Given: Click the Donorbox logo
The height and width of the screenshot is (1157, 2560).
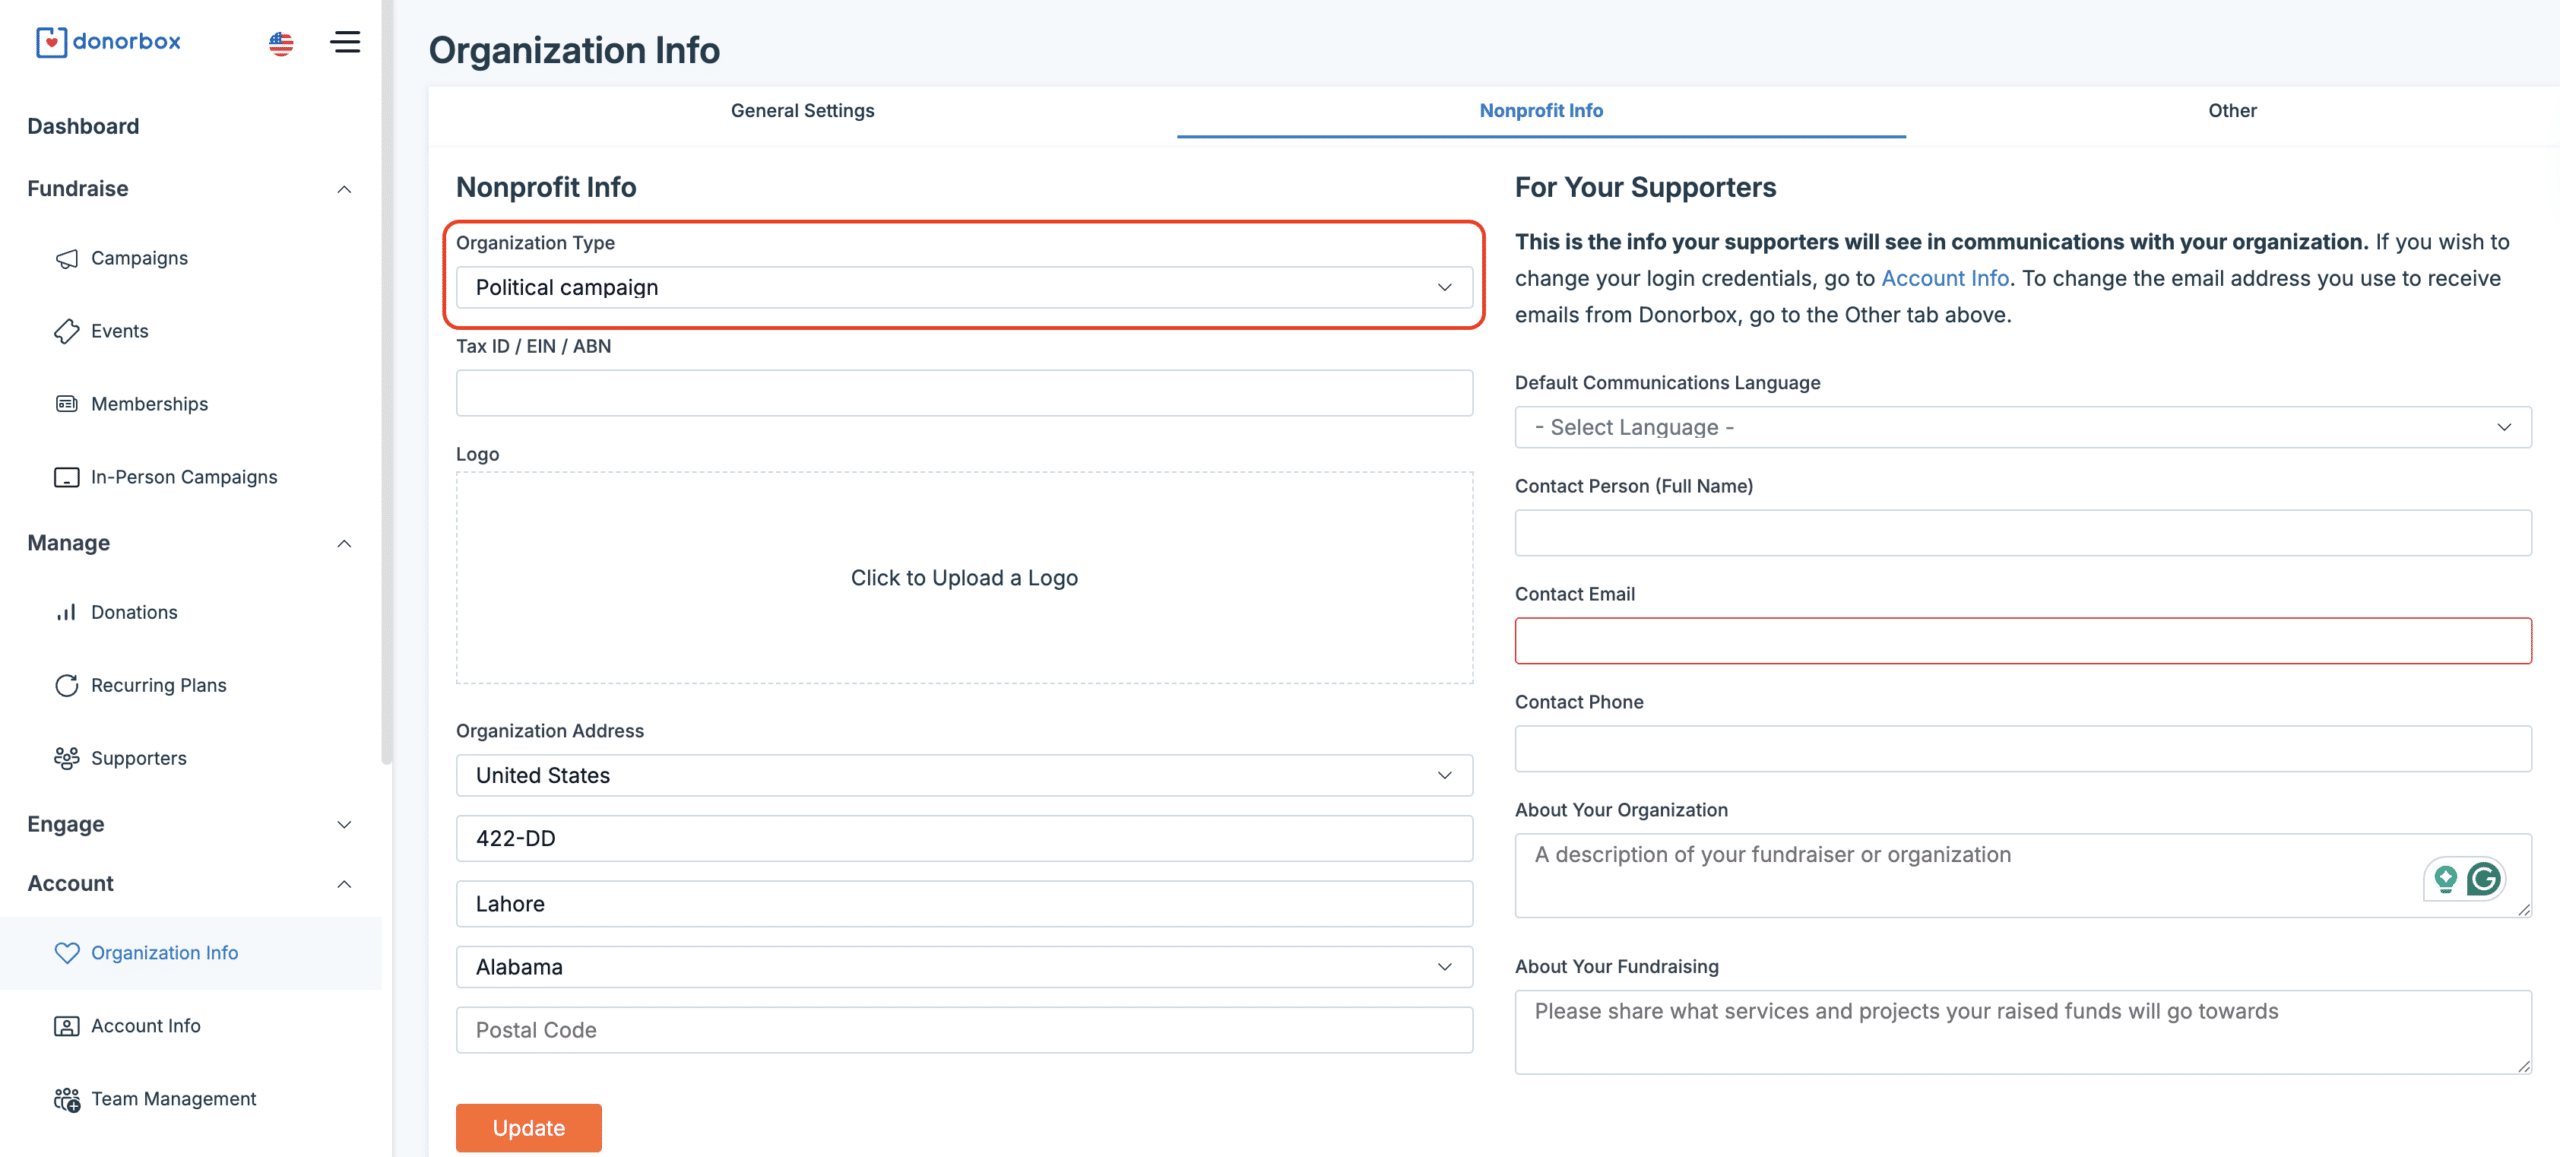Looking at the screenshot, I should 109,42.
